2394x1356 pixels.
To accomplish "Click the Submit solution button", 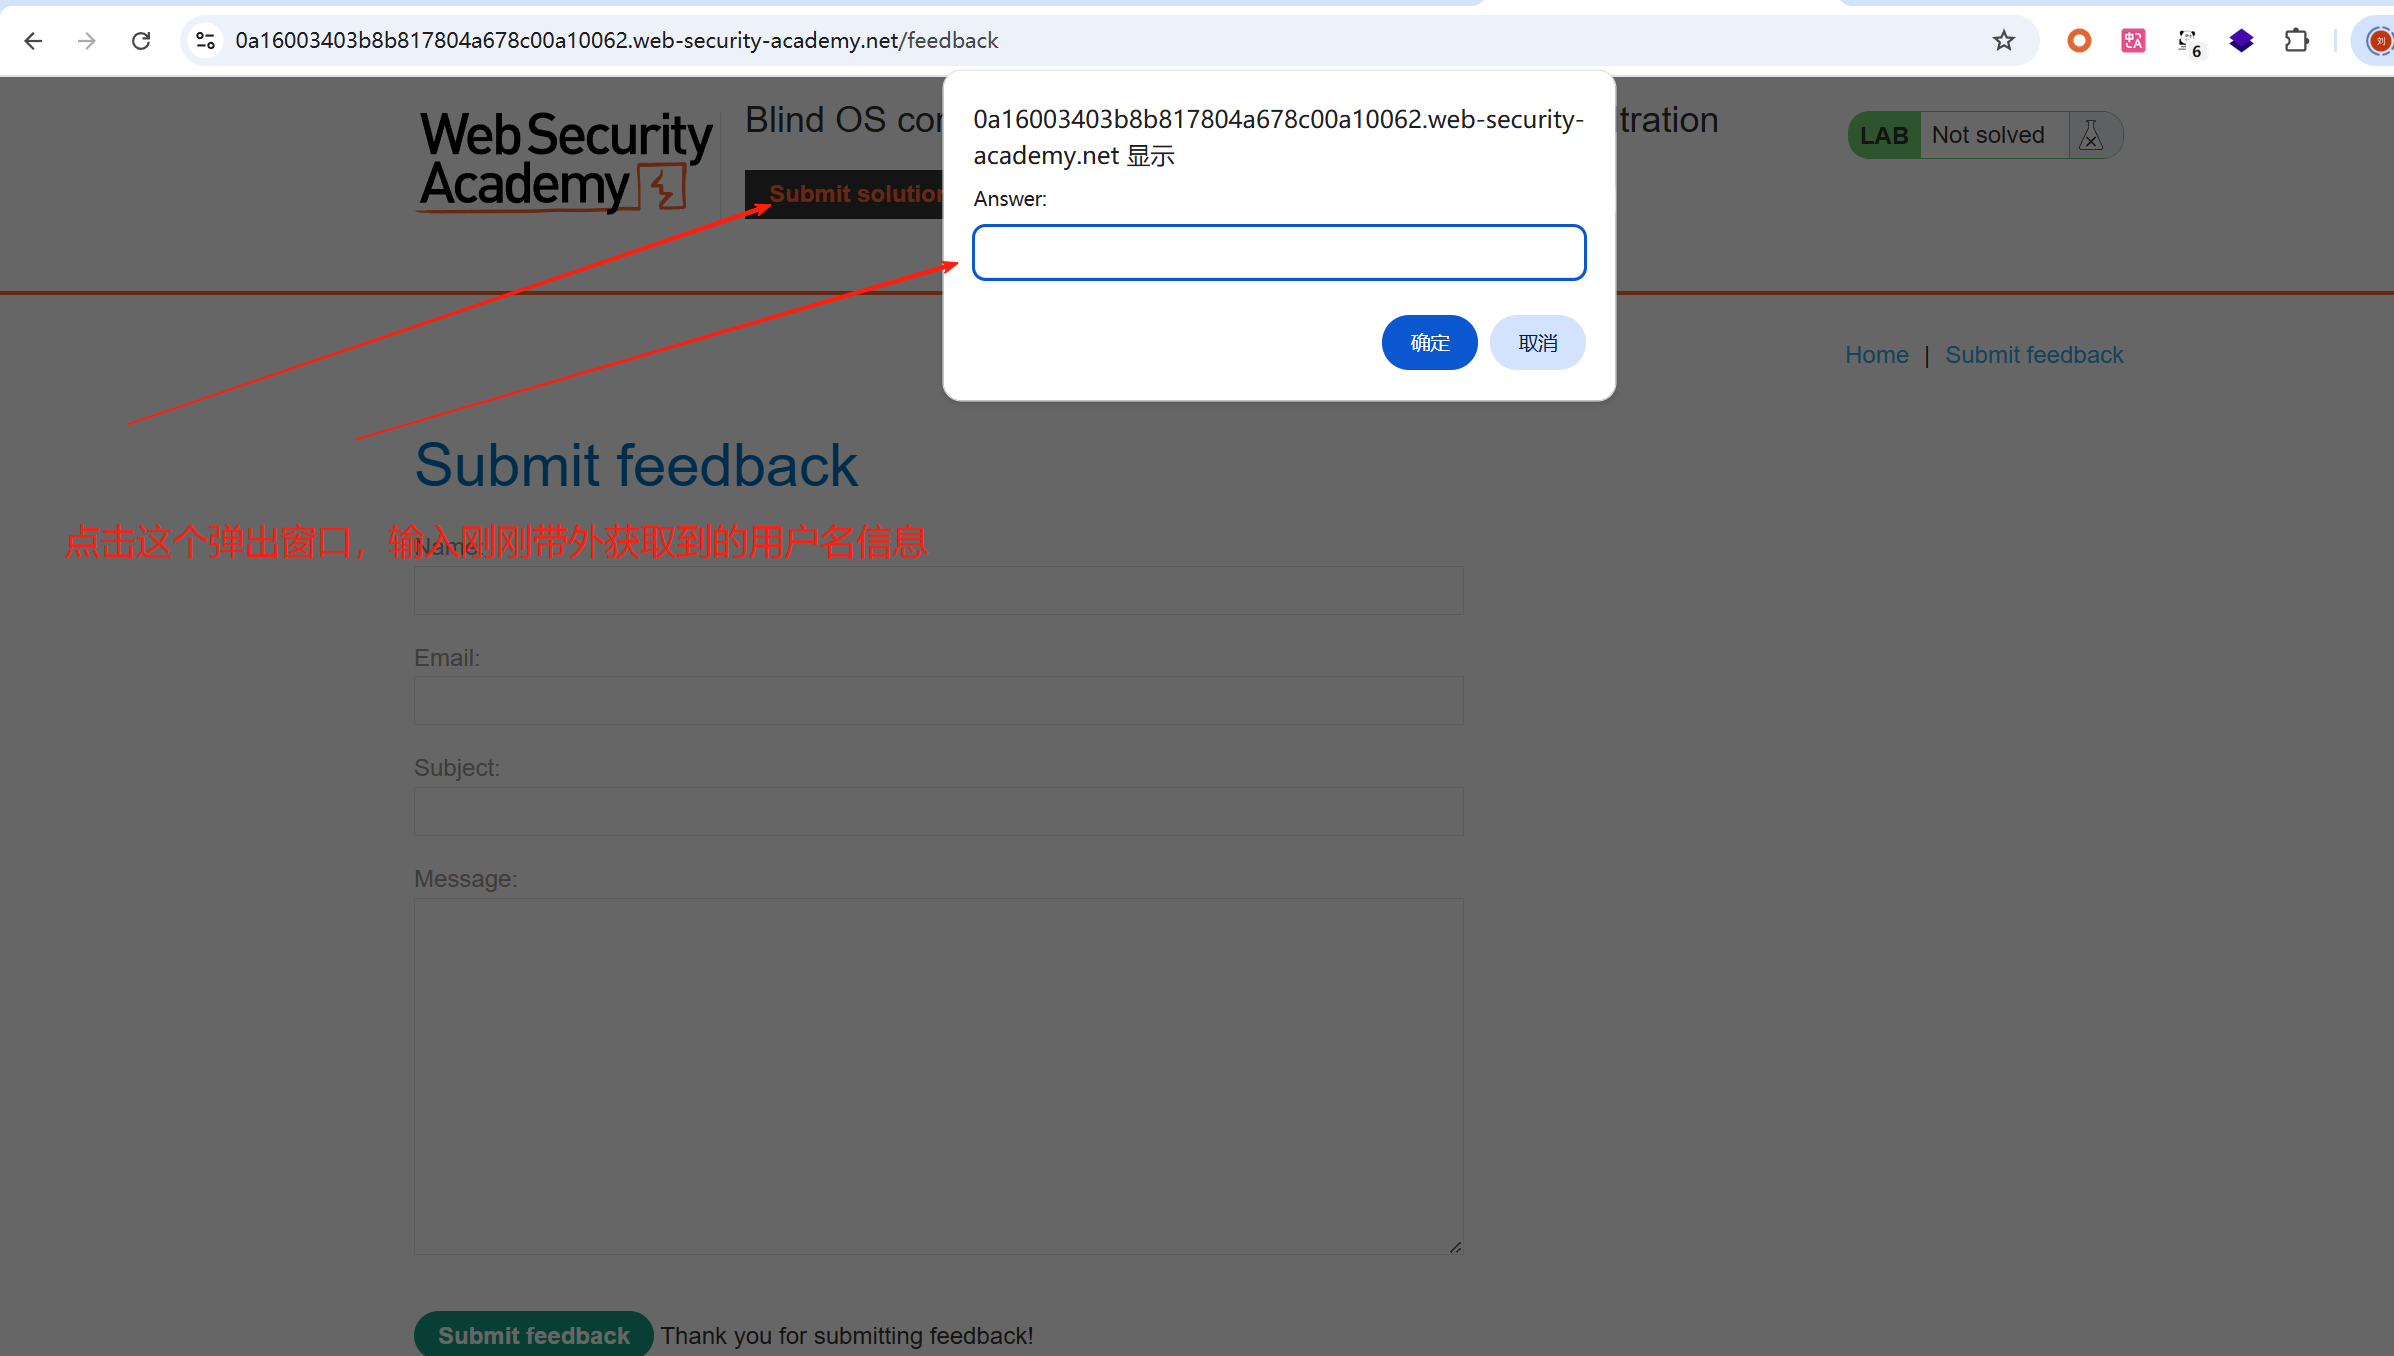I will pyautogui.click(x=845, y=194).
